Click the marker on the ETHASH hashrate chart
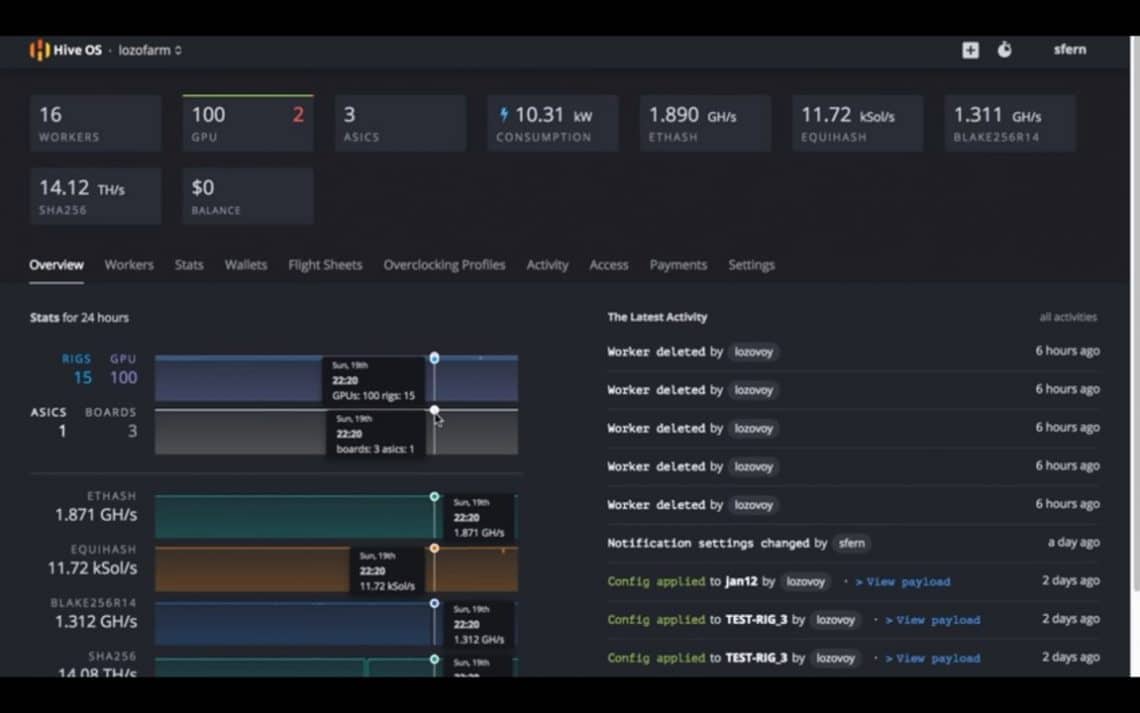 click(434, 496)
